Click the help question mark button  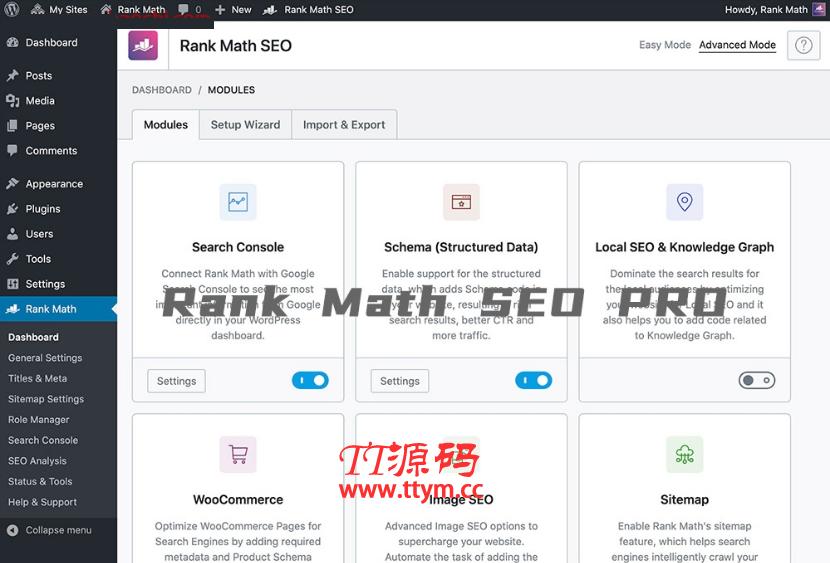(x=804, y=46)
